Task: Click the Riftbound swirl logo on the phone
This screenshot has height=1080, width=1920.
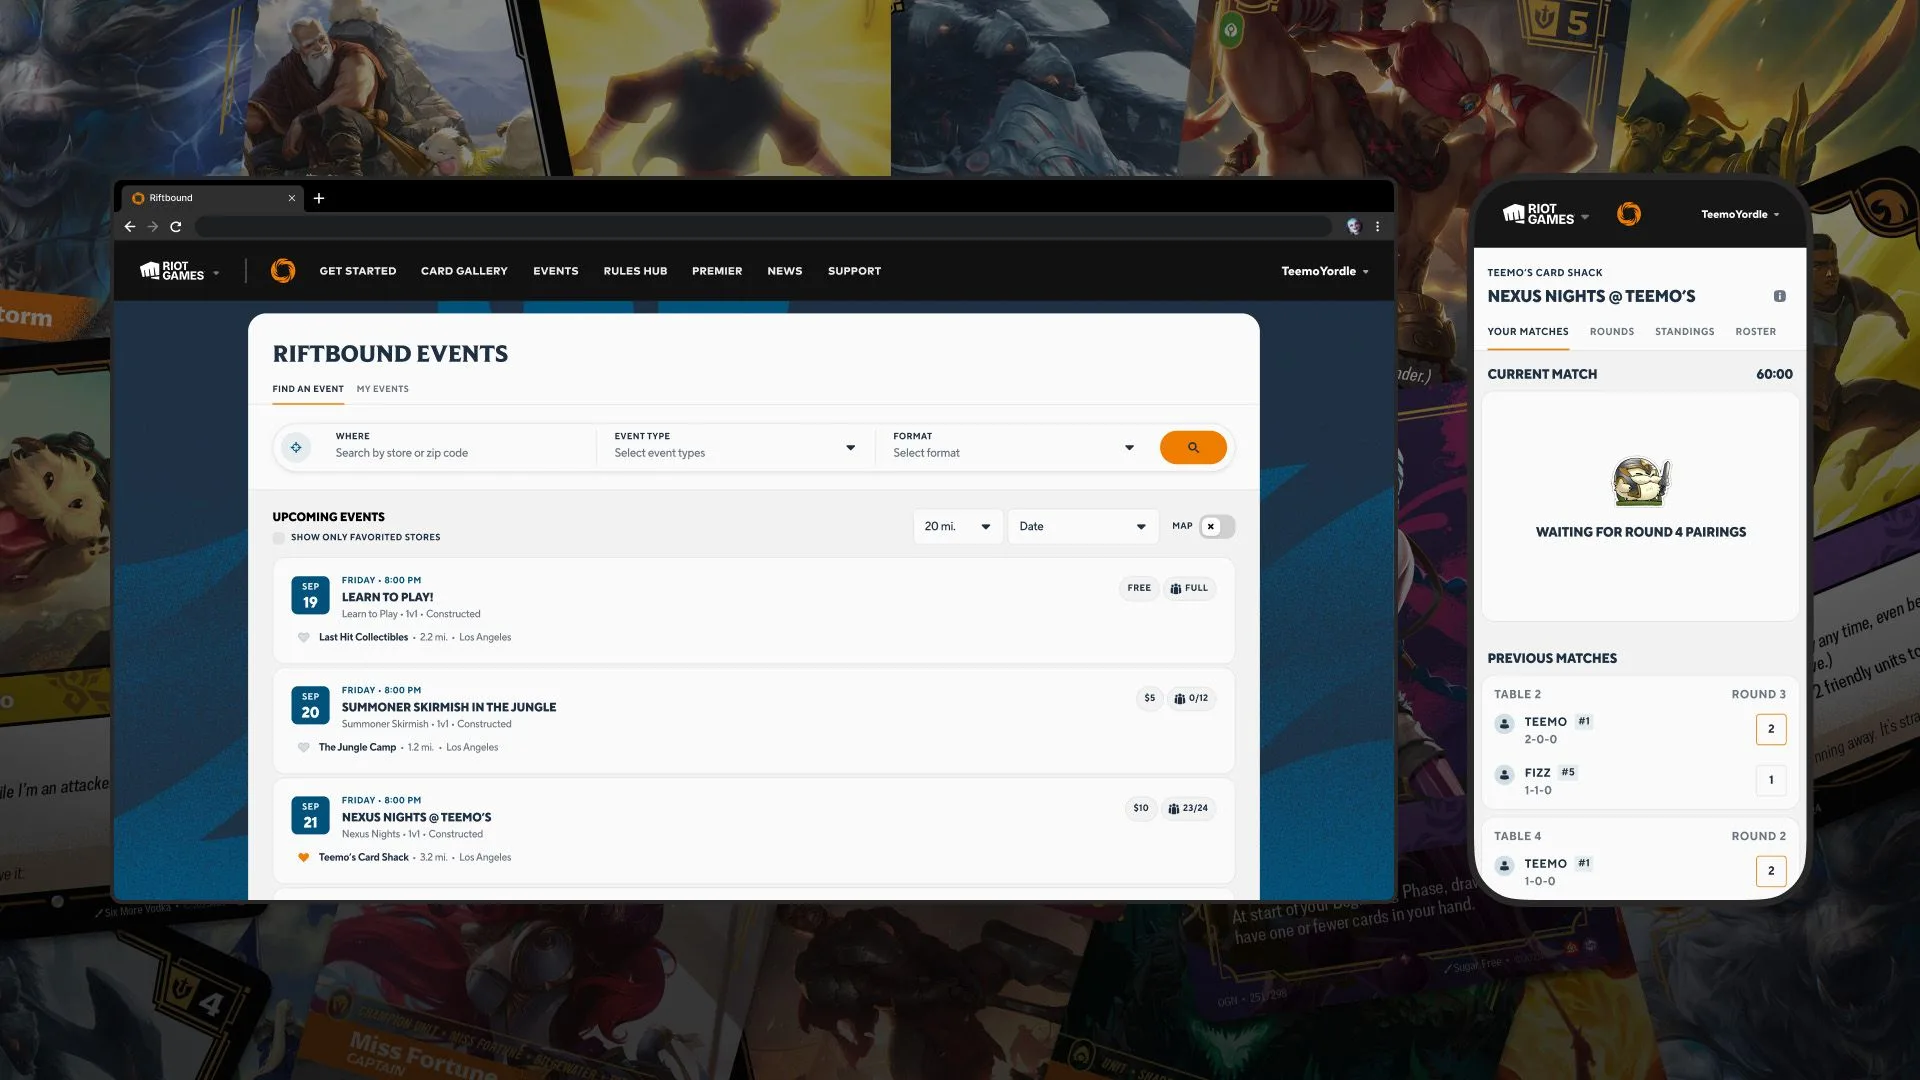Action: coord(1629,214)
